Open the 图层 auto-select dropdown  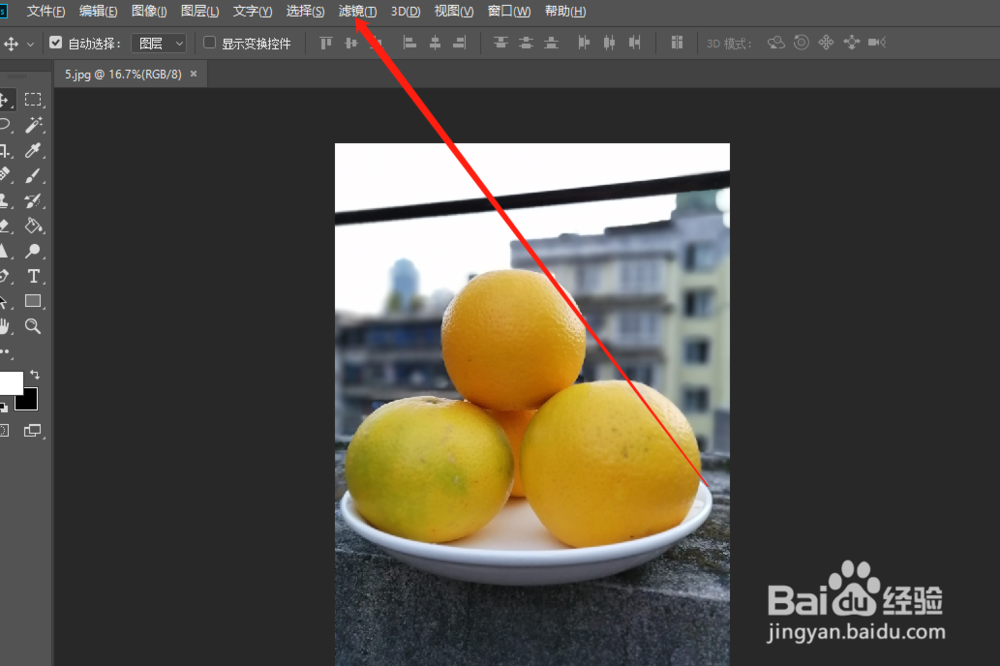[x=159, y=43]
